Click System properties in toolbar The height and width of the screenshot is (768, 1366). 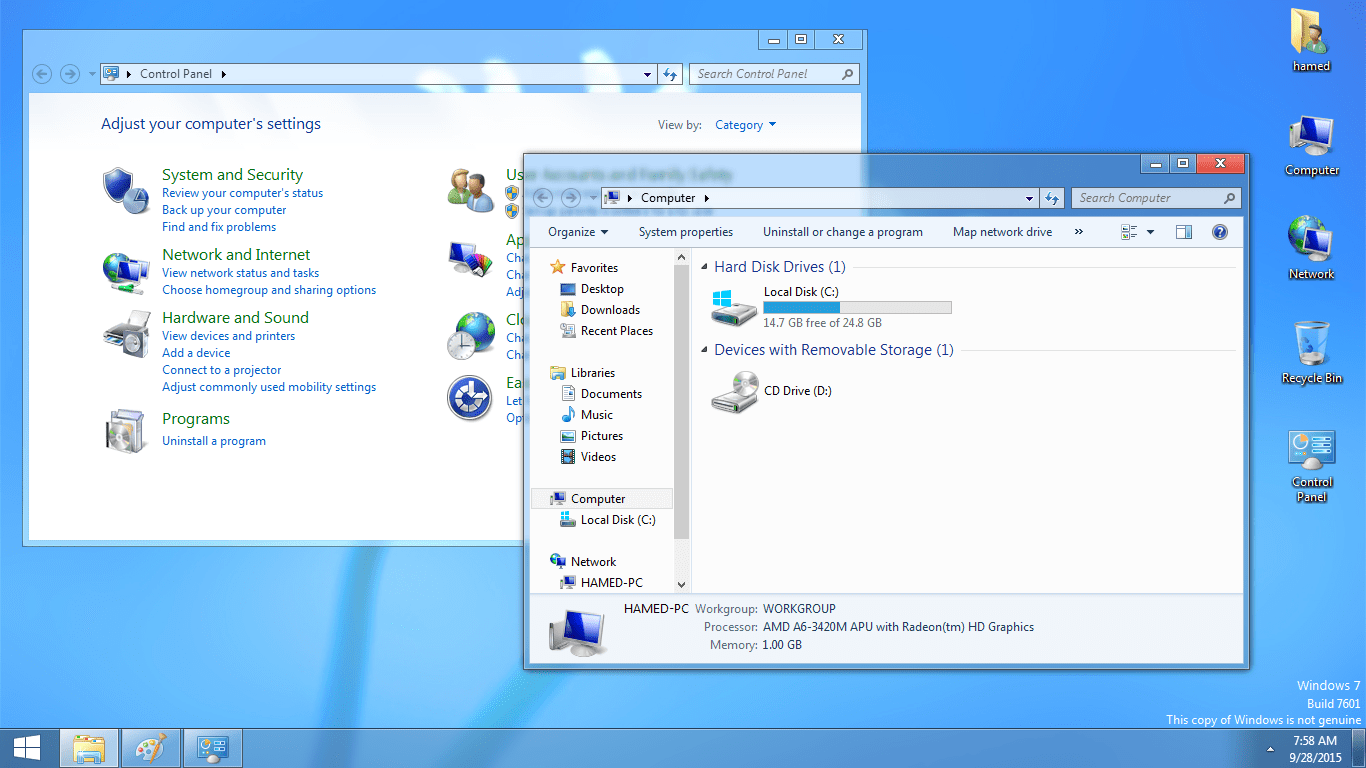pyautogui.click(x=686, y=232)
